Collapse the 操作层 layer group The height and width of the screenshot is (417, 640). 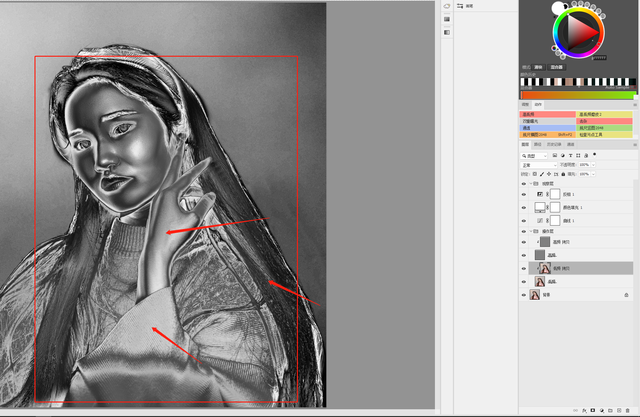(x=531, y=231)
